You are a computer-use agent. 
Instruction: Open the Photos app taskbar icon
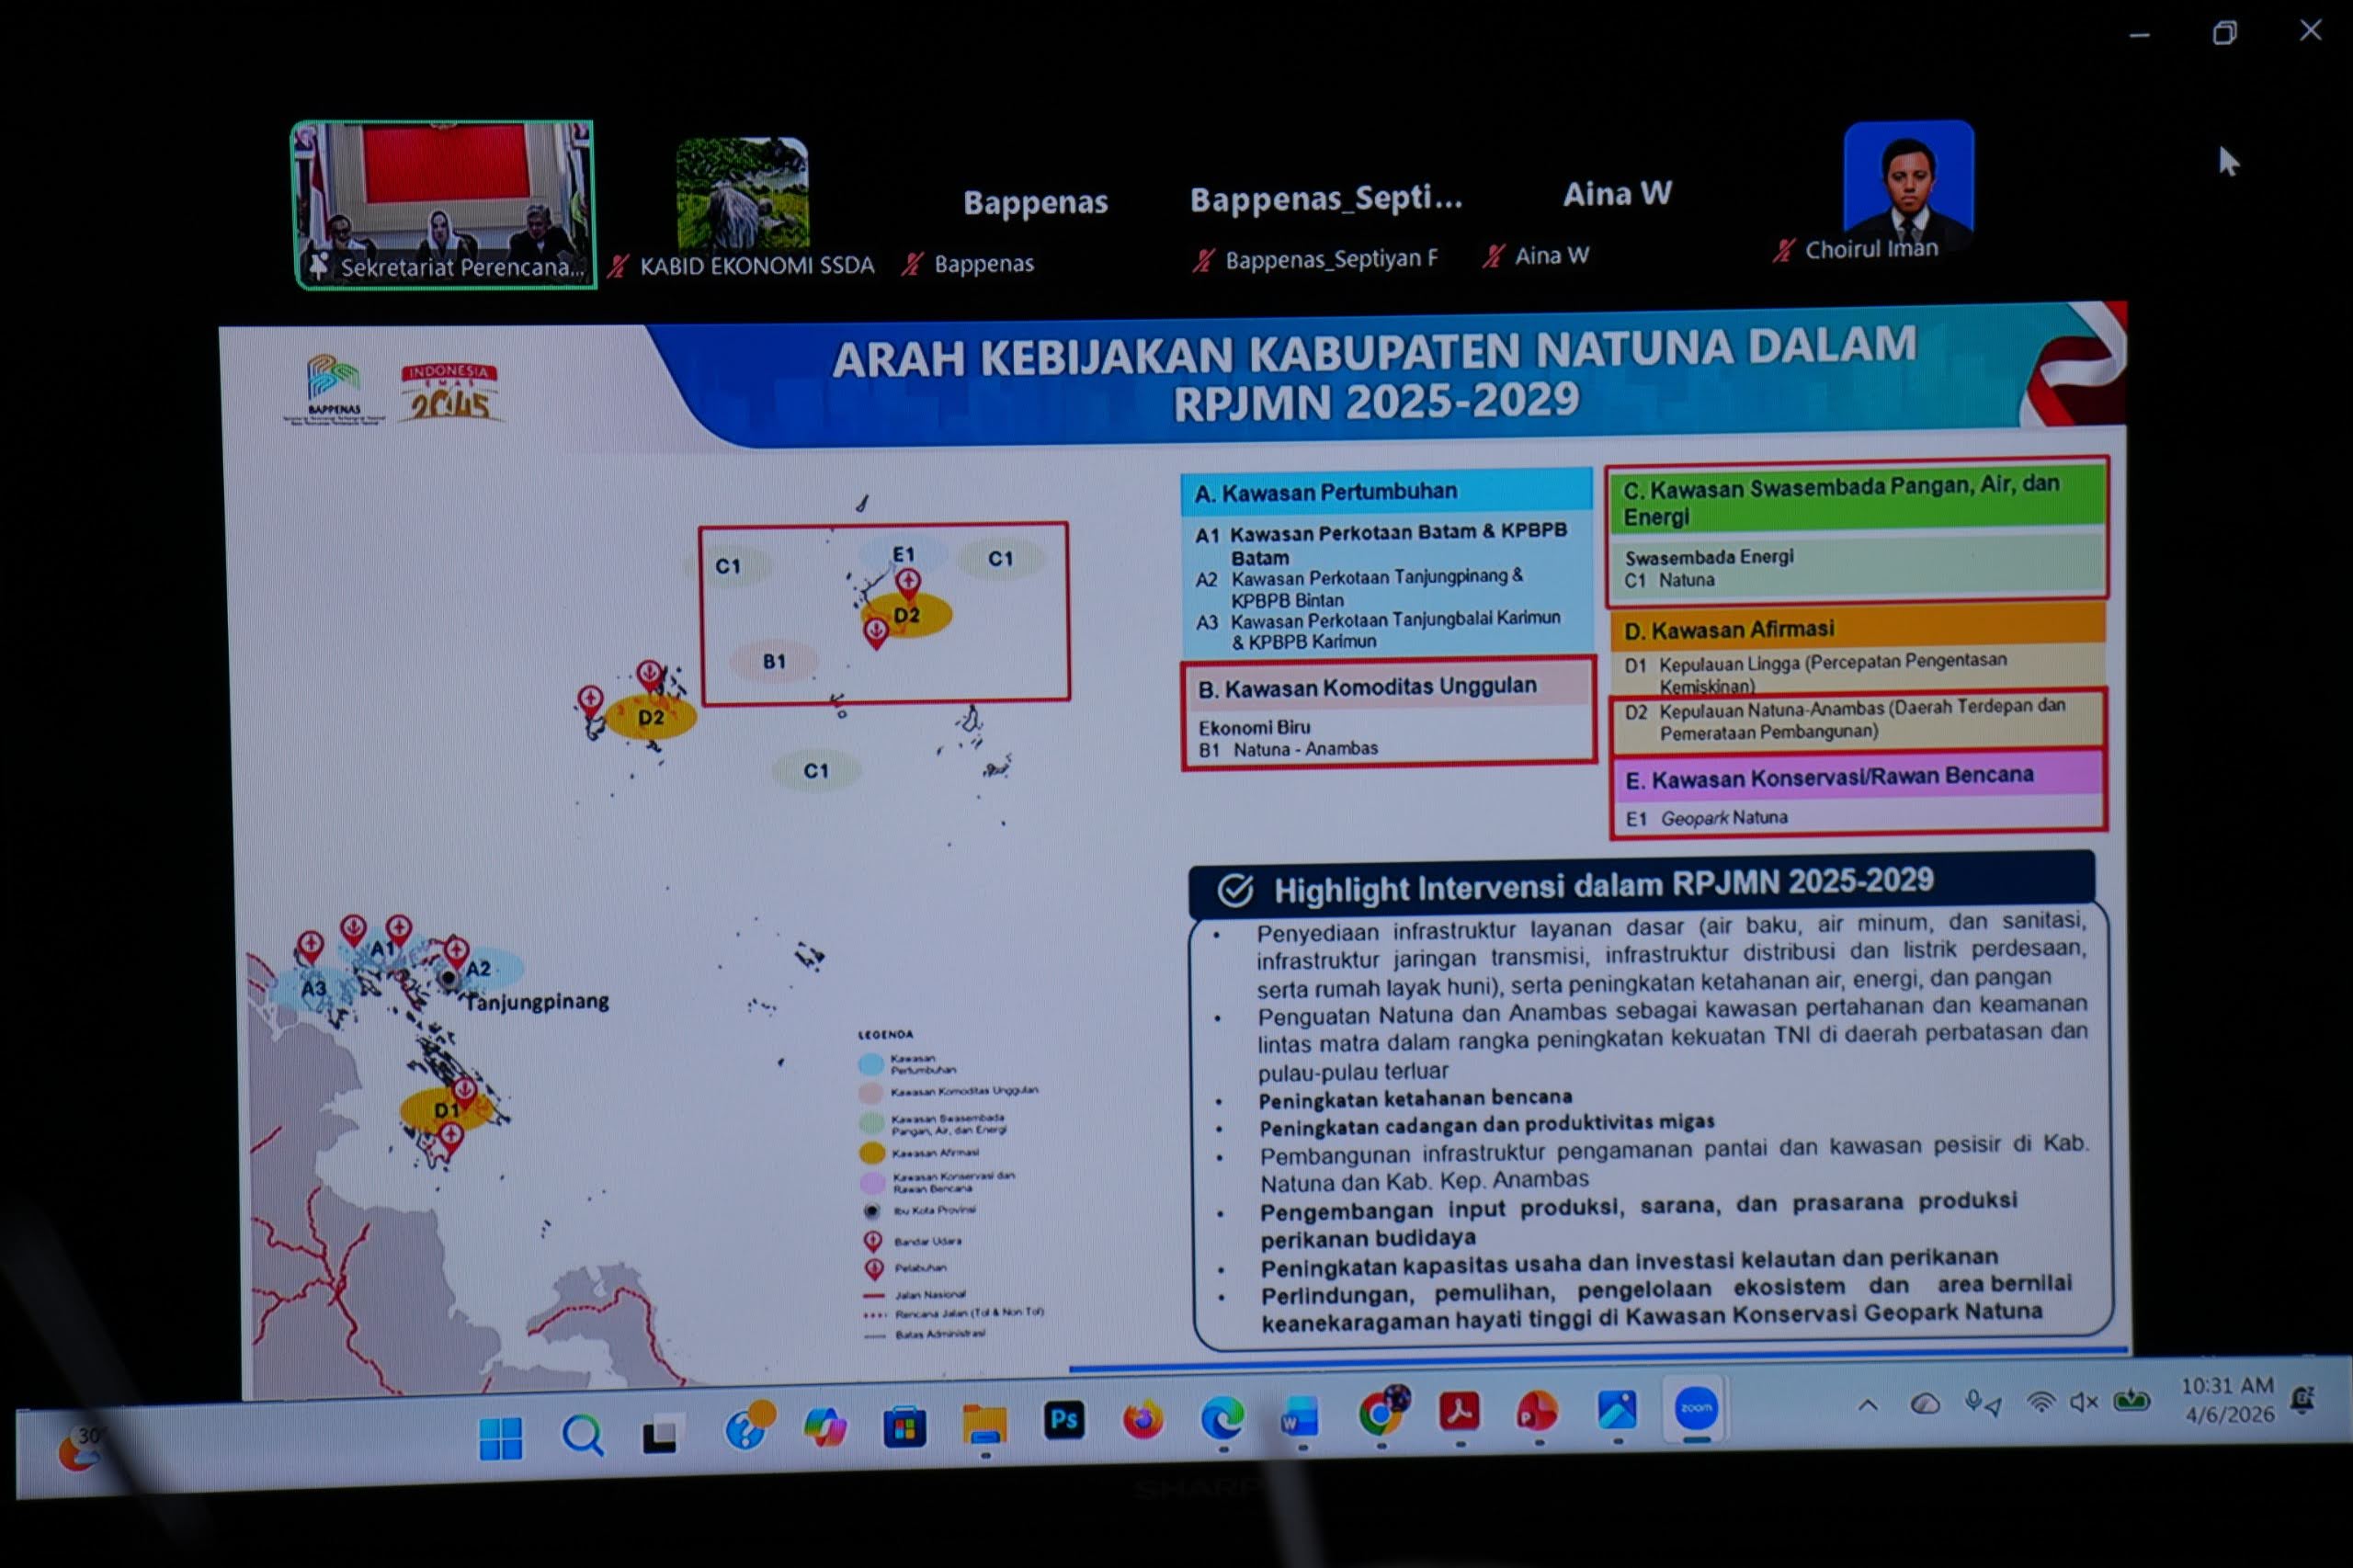coord(1617,1410)
